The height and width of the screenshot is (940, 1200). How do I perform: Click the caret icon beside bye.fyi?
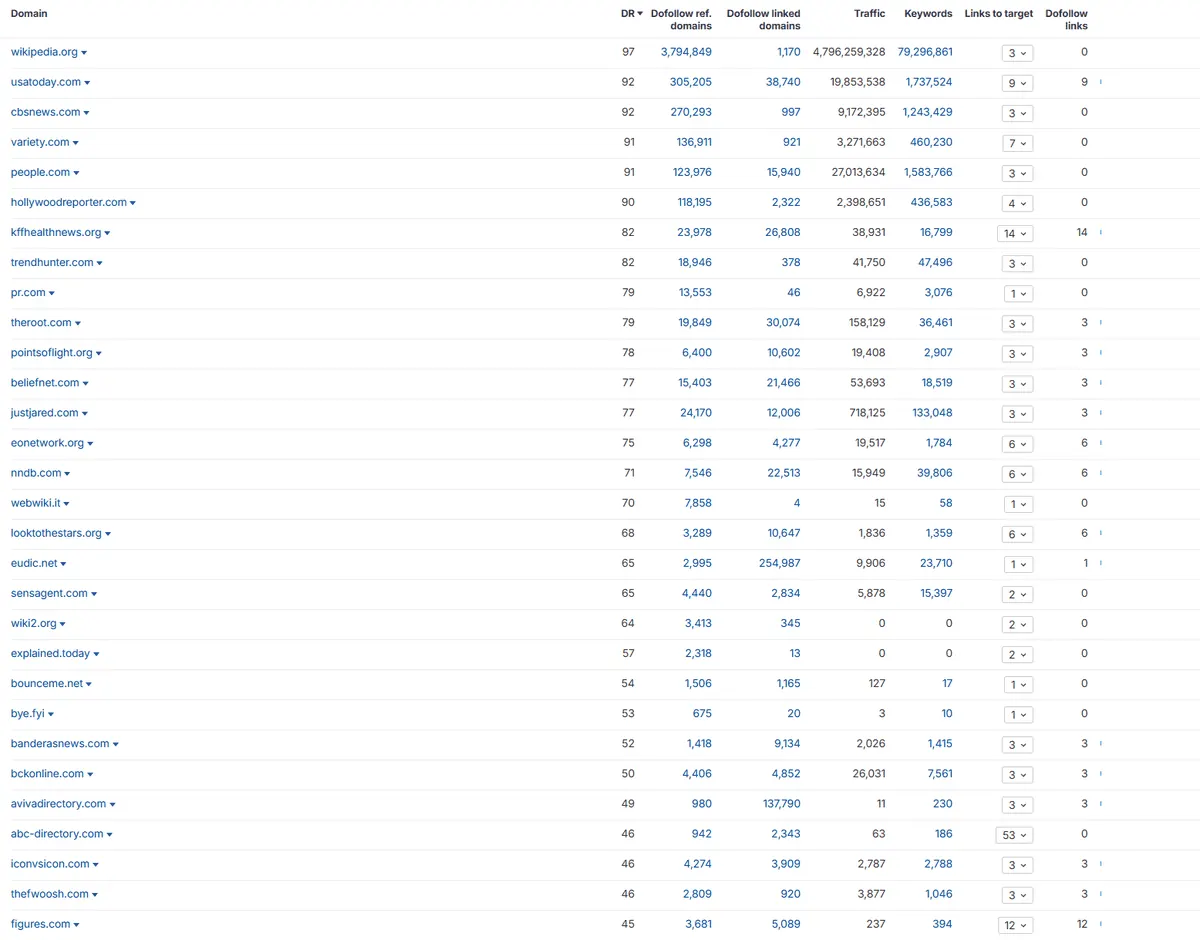click(x=51, y=715)
